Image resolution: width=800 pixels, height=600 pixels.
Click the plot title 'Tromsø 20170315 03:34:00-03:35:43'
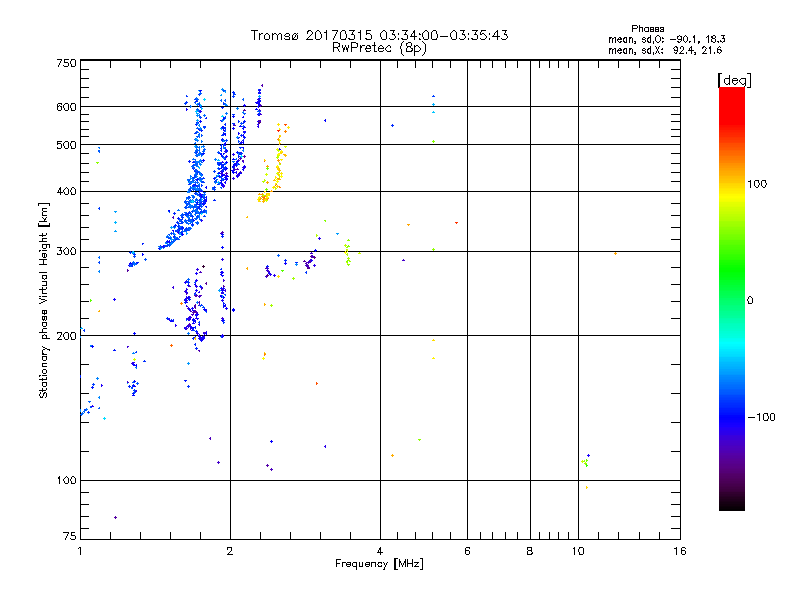tap(379, 35)
